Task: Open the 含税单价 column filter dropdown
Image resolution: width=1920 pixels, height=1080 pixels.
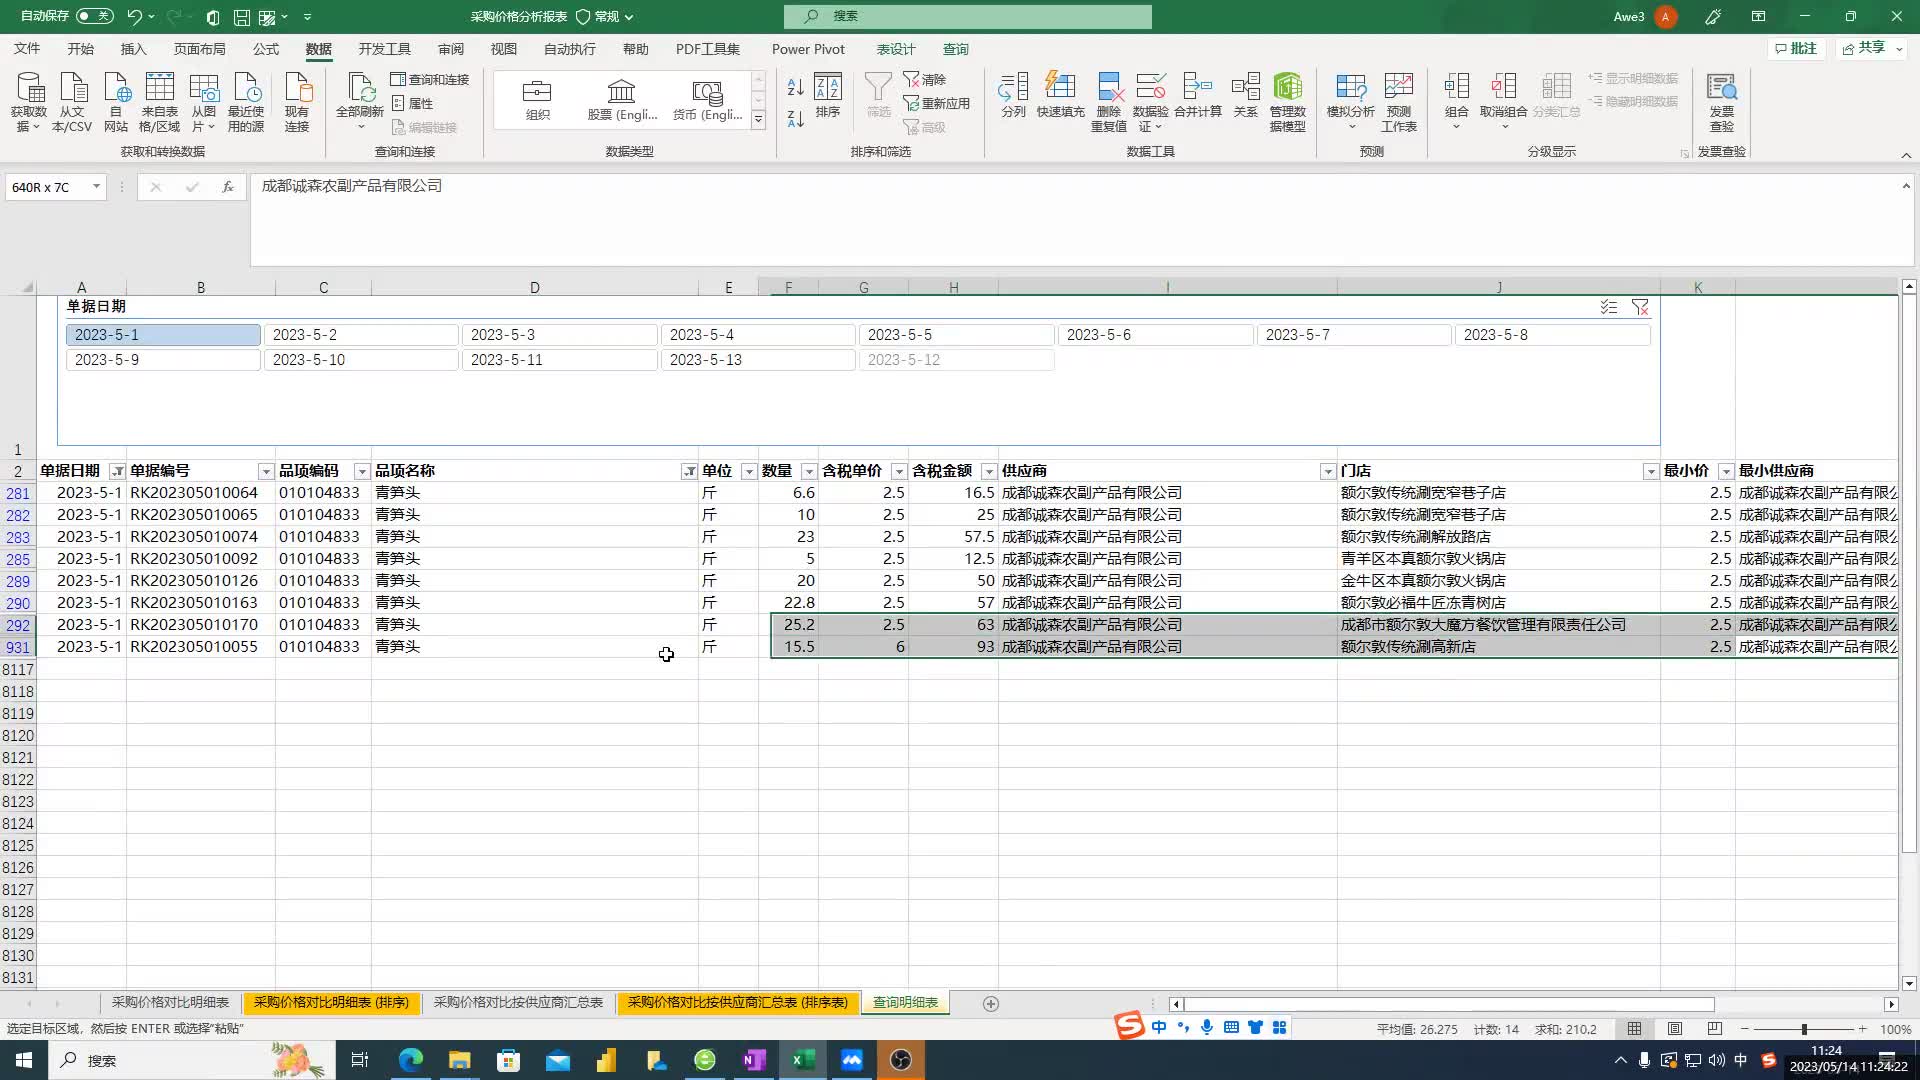Action: coord(899,472)
